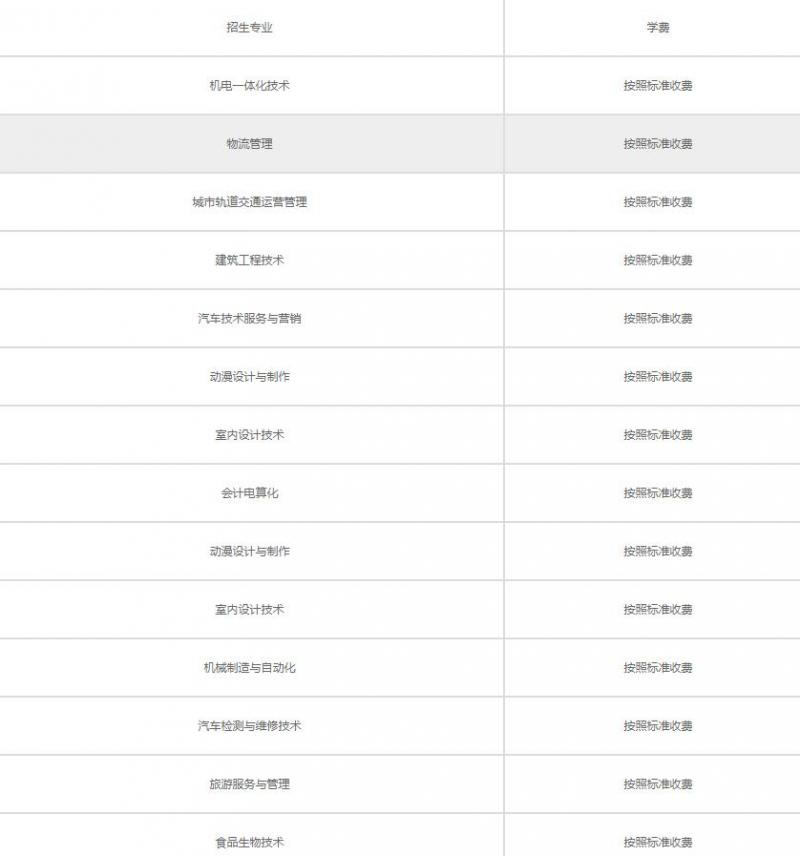Select the 机电一体化技术 major cell

point(249,86)
